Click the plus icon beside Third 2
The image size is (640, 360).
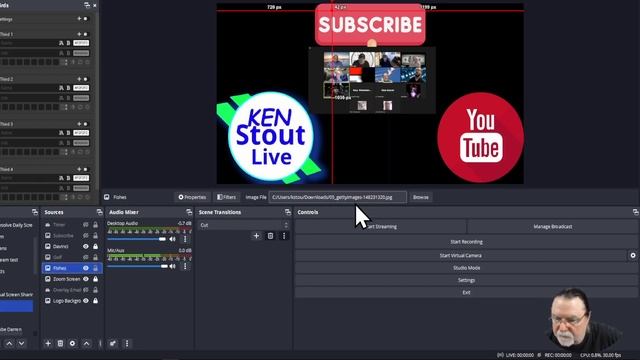click(79, 79)
